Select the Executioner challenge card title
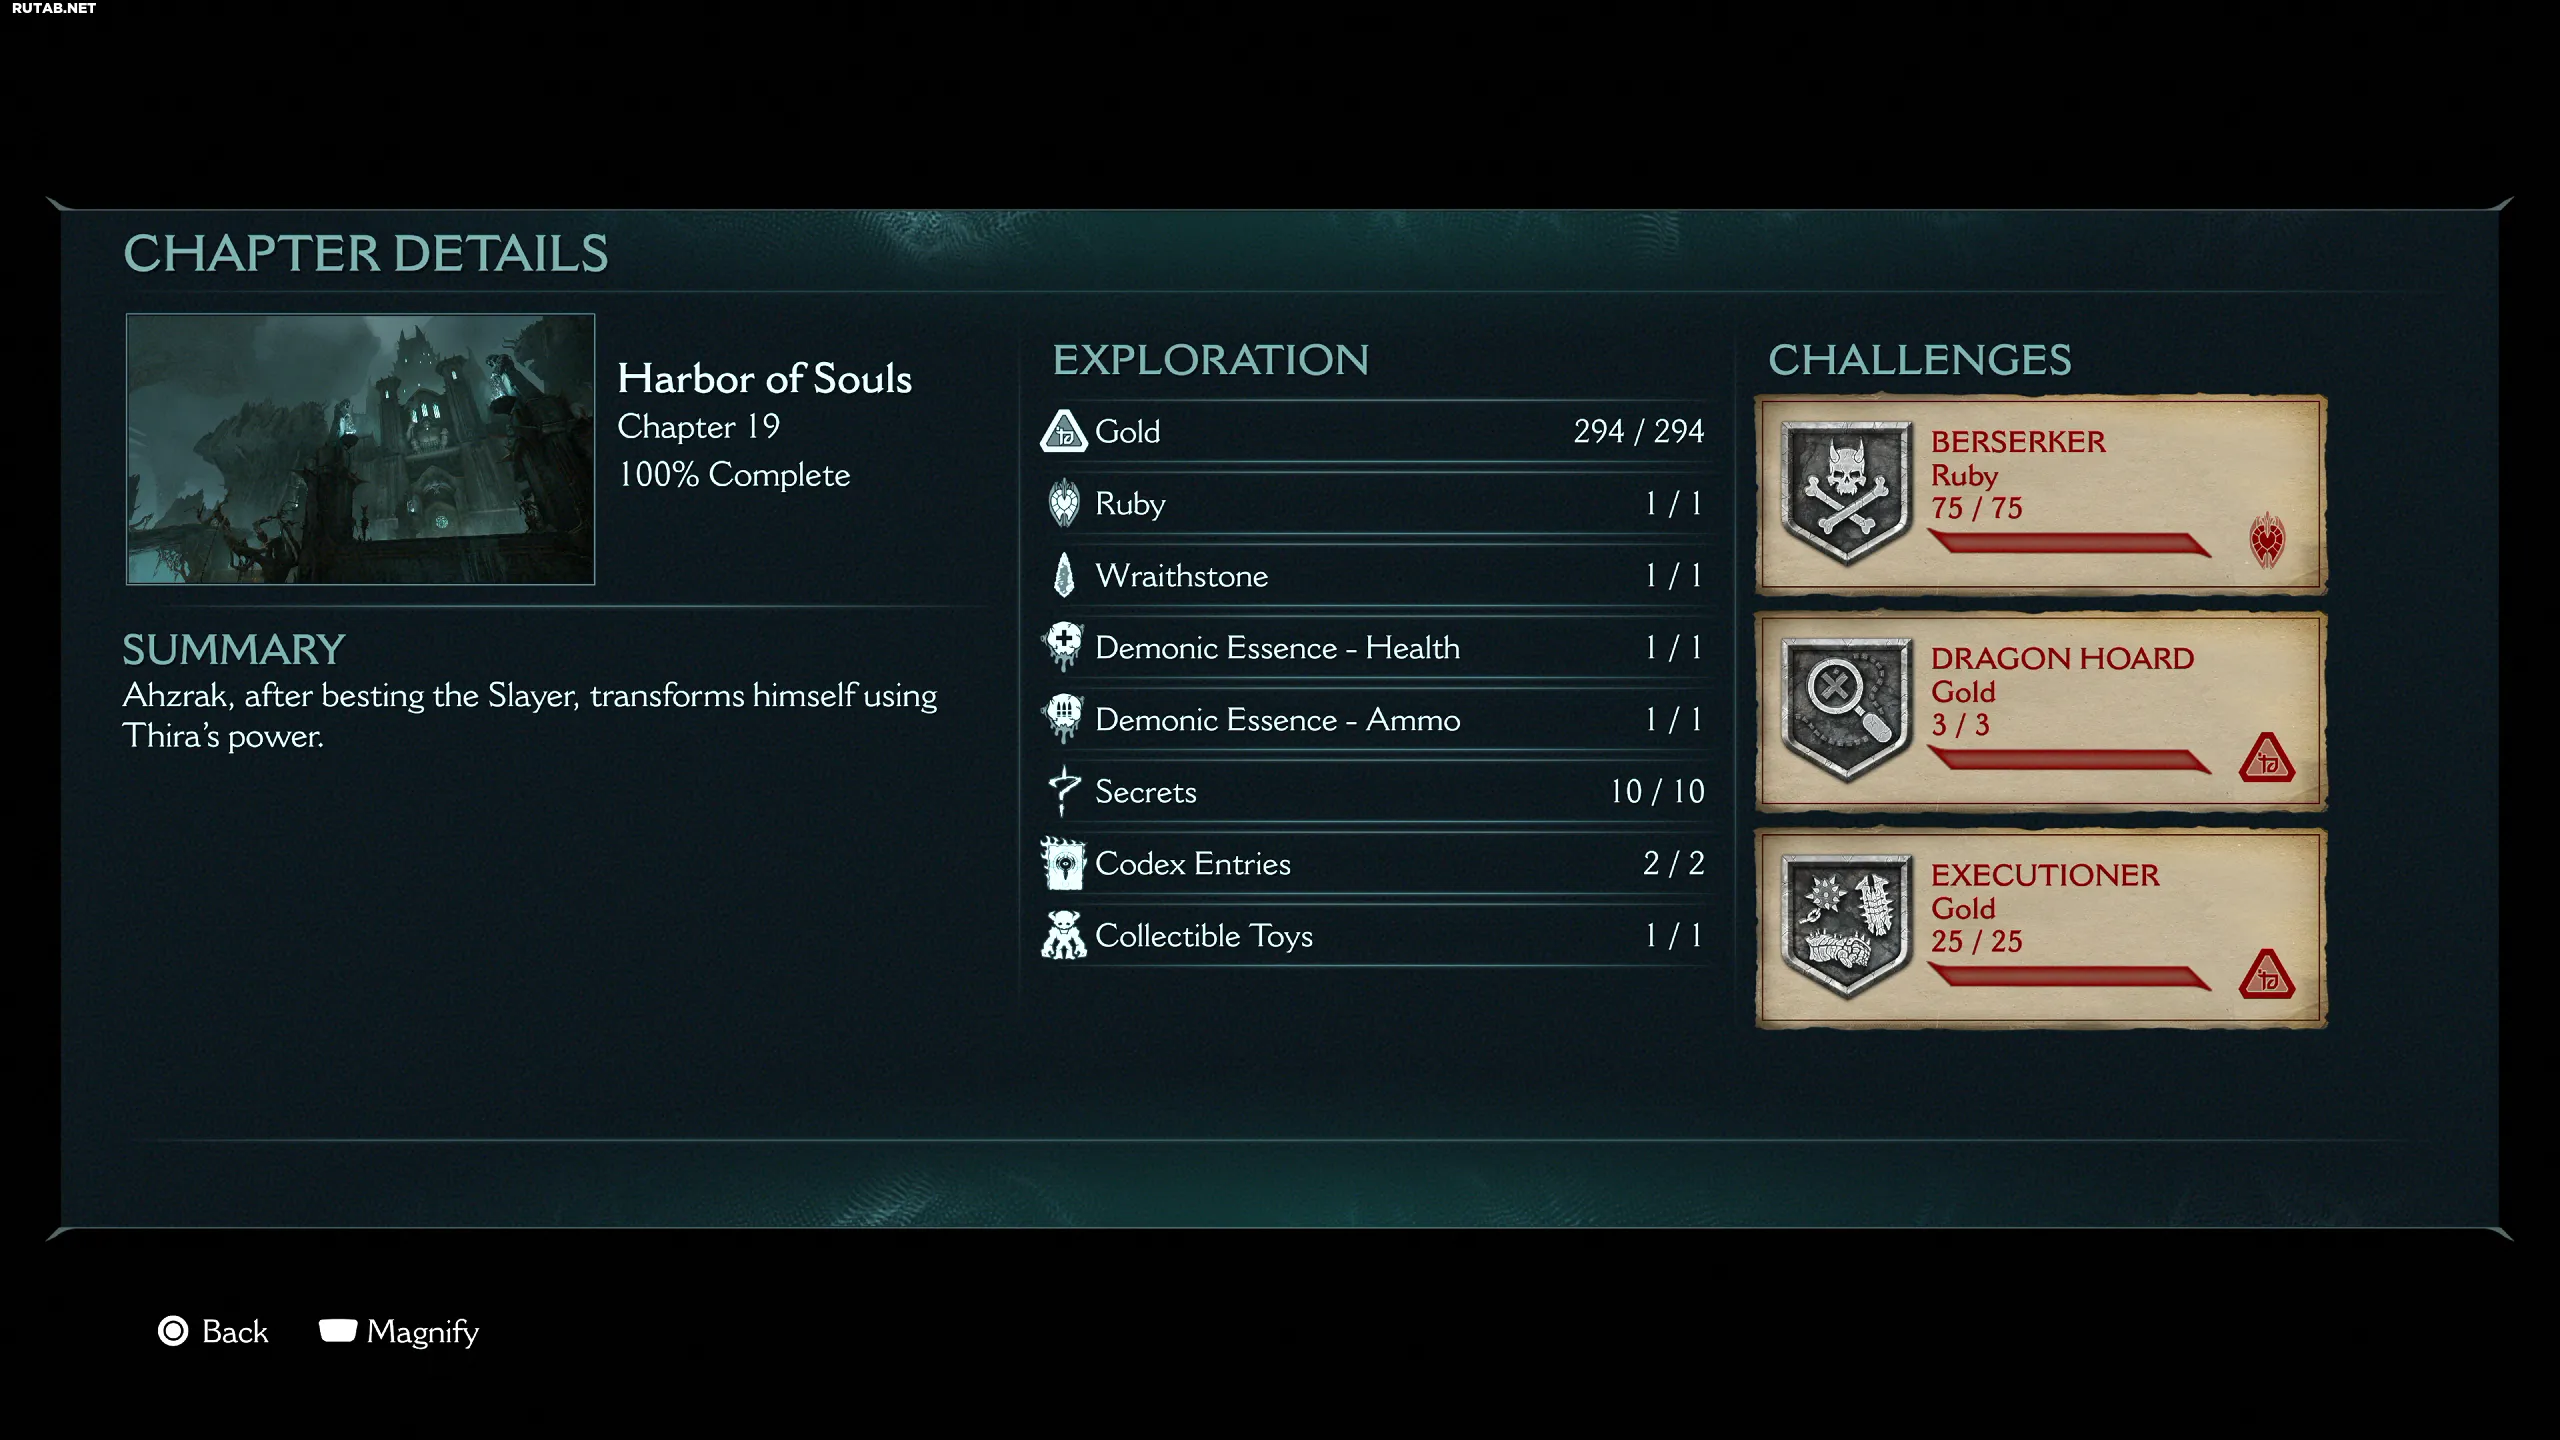The height and width of the screenshot is (1440, 2560). (x=2045, y=875)
